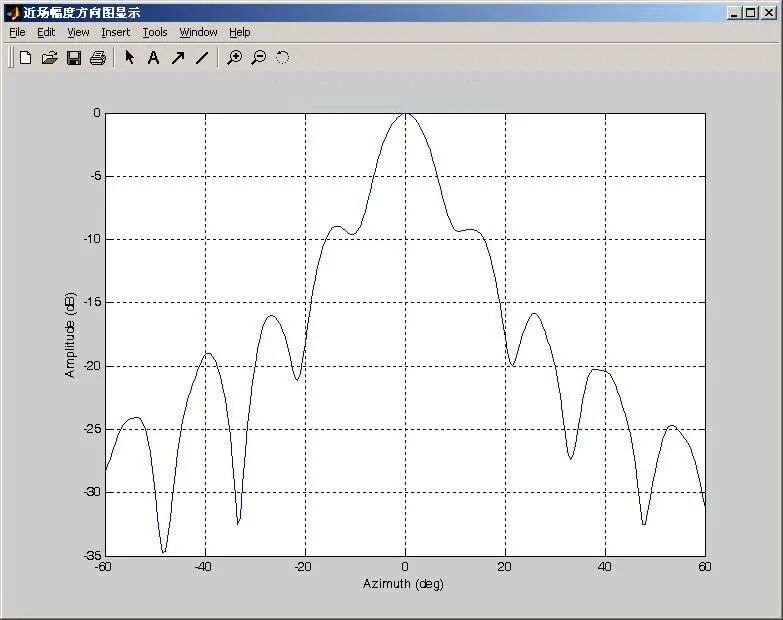Click the main lobe peak at 0 degrees
Viewport: 783px width, 620px height.
tap(405, 114)
